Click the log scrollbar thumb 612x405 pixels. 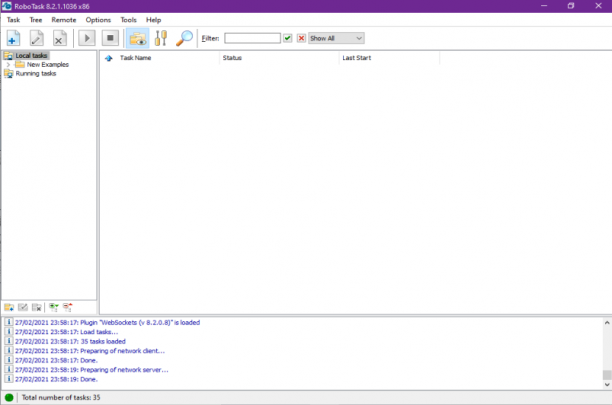607,375
